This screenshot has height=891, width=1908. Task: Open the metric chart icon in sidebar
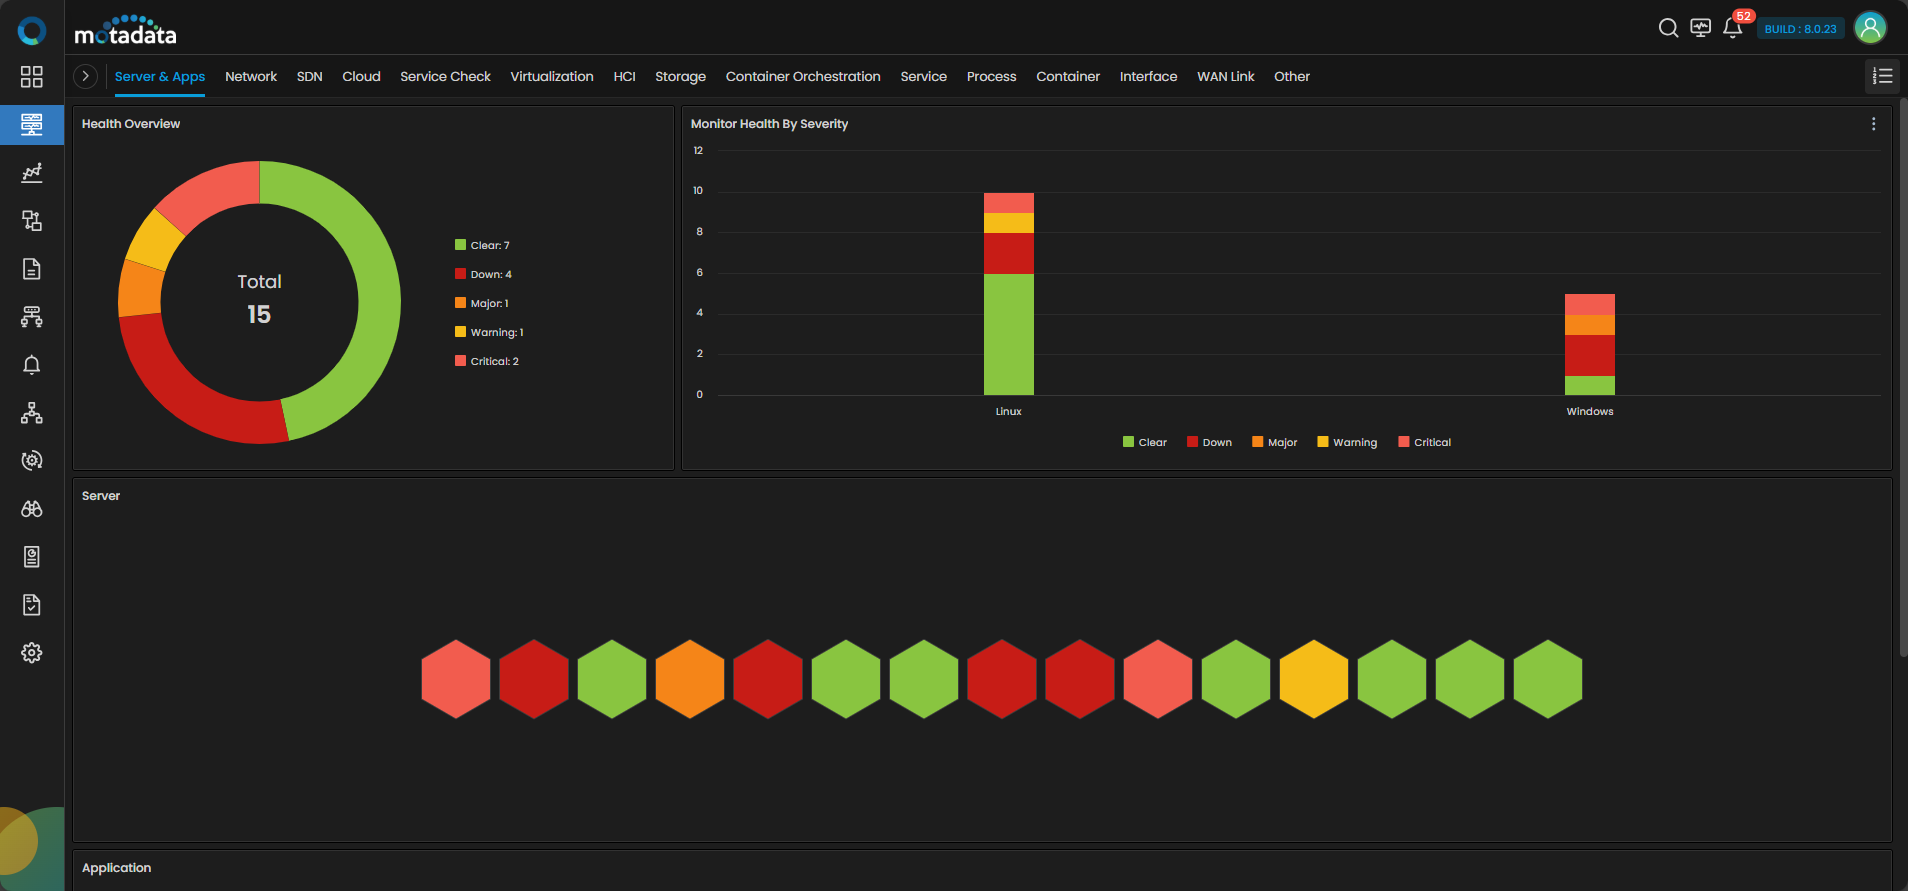(x=32, y=173)
